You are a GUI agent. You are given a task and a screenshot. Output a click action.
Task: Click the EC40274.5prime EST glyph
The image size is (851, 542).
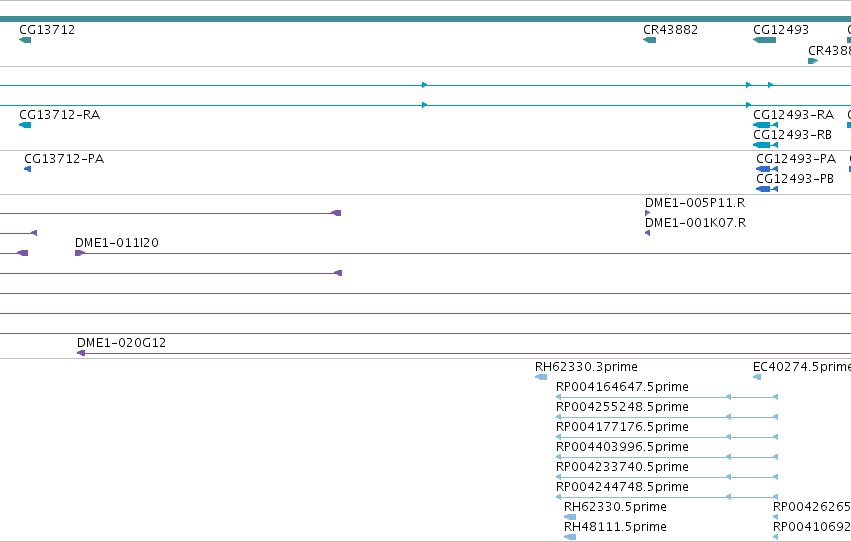[x=757, y=377]
